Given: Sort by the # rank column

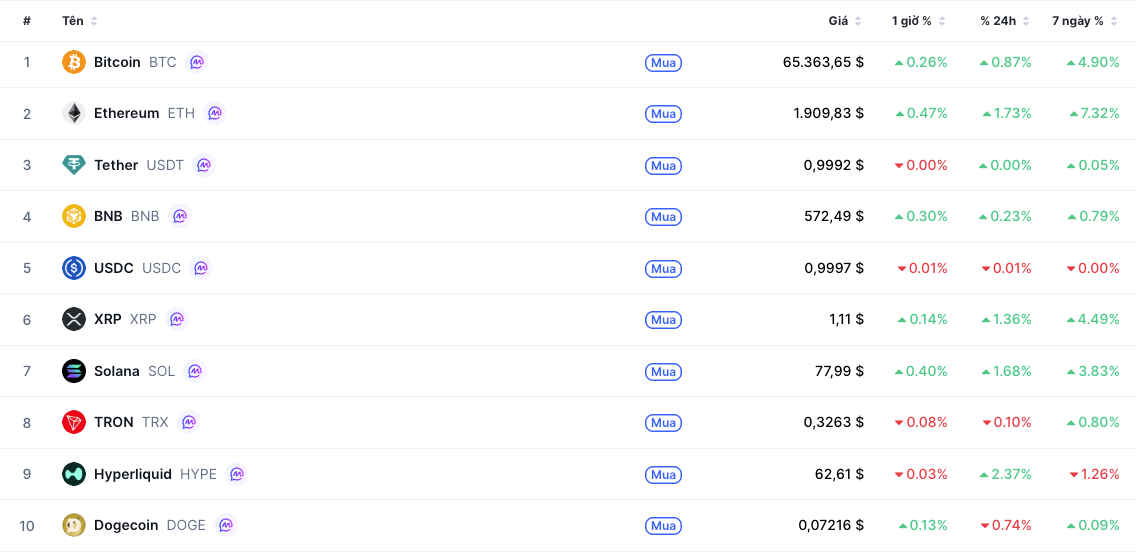Looking at the screenshot, I should [x=27, y=21].
